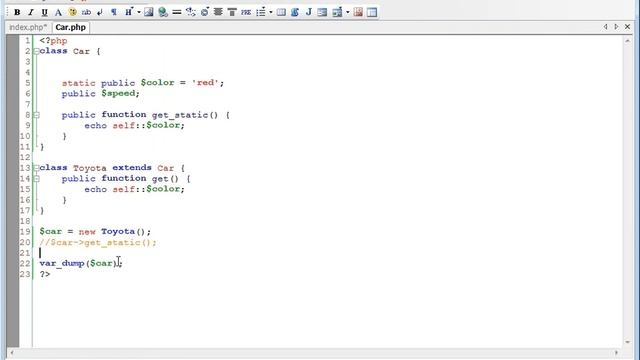This screenshot has height=360, width=640.
Task: Click the center-align text icon
Action: click(x=218, y=12)
